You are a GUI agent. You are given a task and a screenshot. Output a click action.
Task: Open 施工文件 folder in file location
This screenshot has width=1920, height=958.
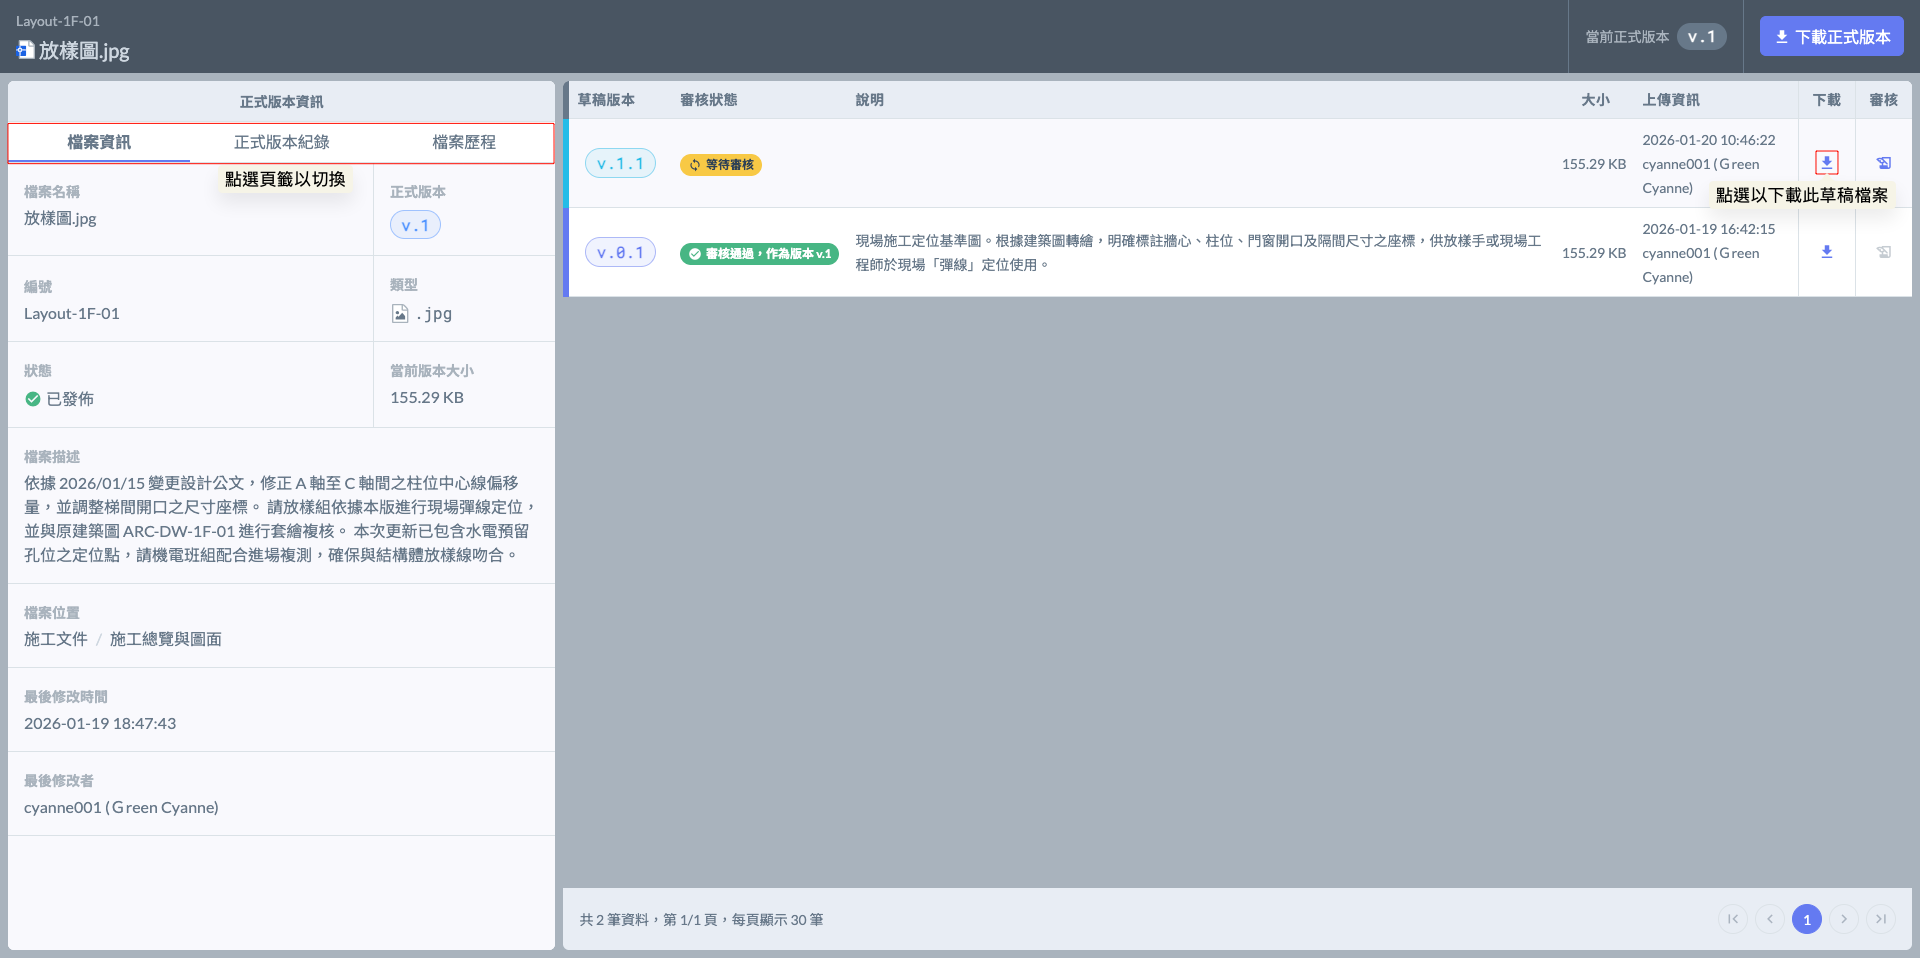(56, 639)
